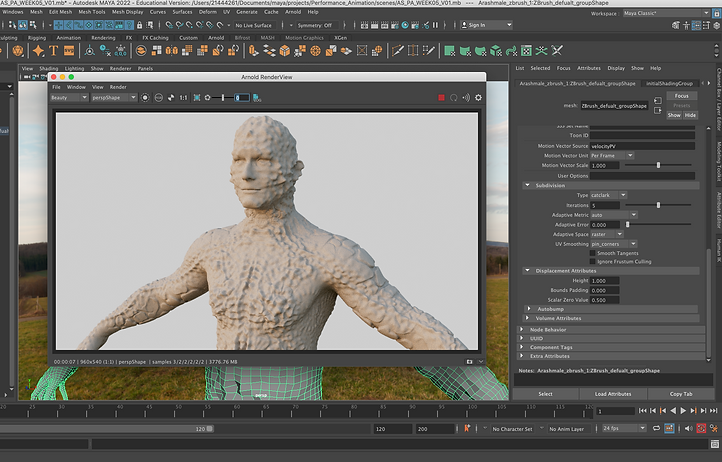Click the Platonic solid shelf icon

(x=18, y=51)
